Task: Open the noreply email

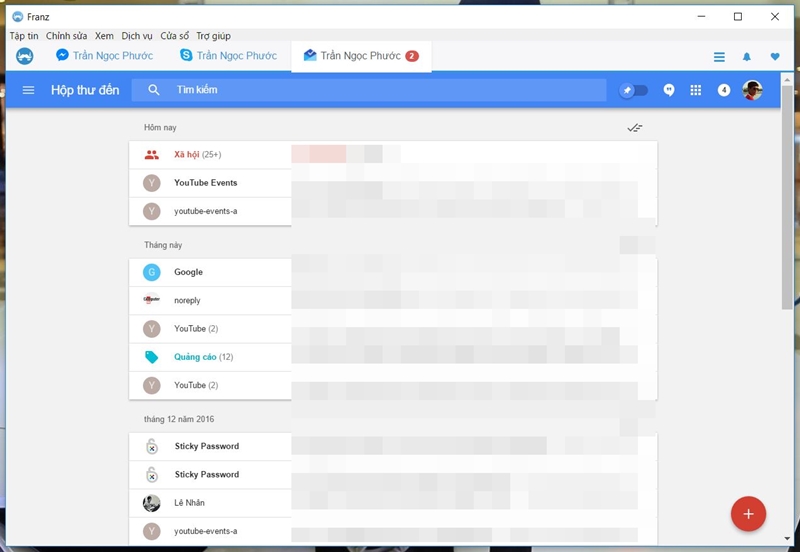Action: click(393, 300)
